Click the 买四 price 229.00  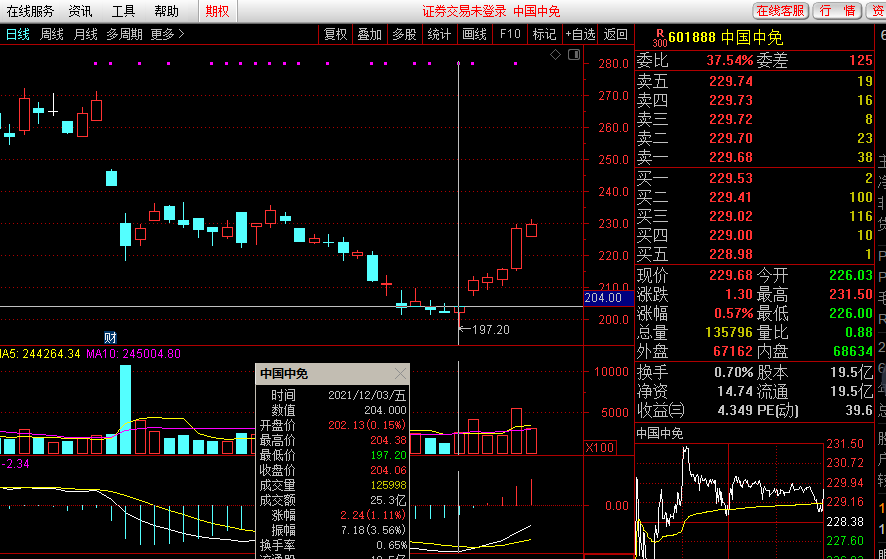pyautogui.click(x=731, y=235)
